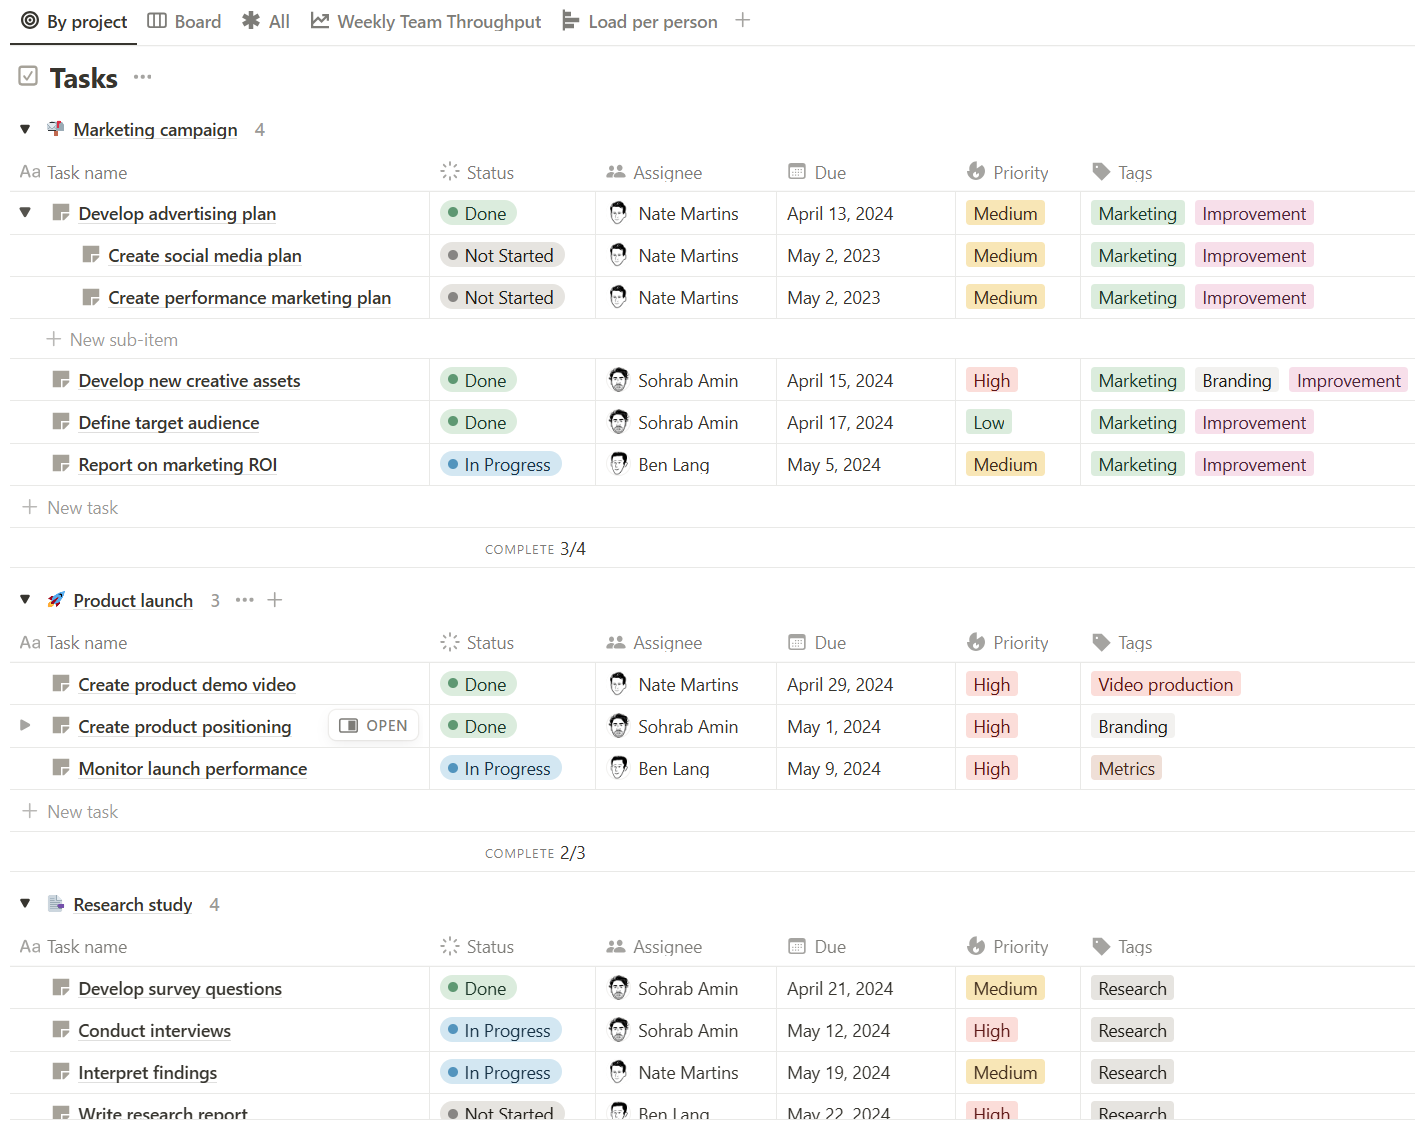The height and width of the screenshot is (1132, 1415).
Task: Click the plus icon to add a view
Action: [742, 20]
